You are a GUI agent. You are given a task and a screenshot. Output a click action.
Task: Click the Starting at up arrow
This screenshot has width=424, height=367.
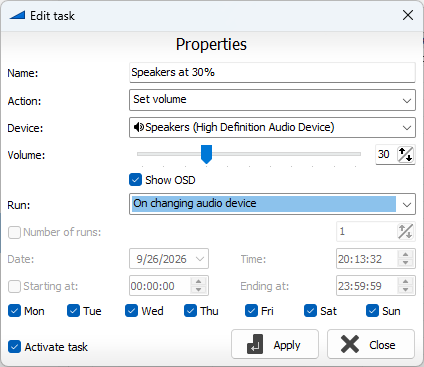point(198,282)
